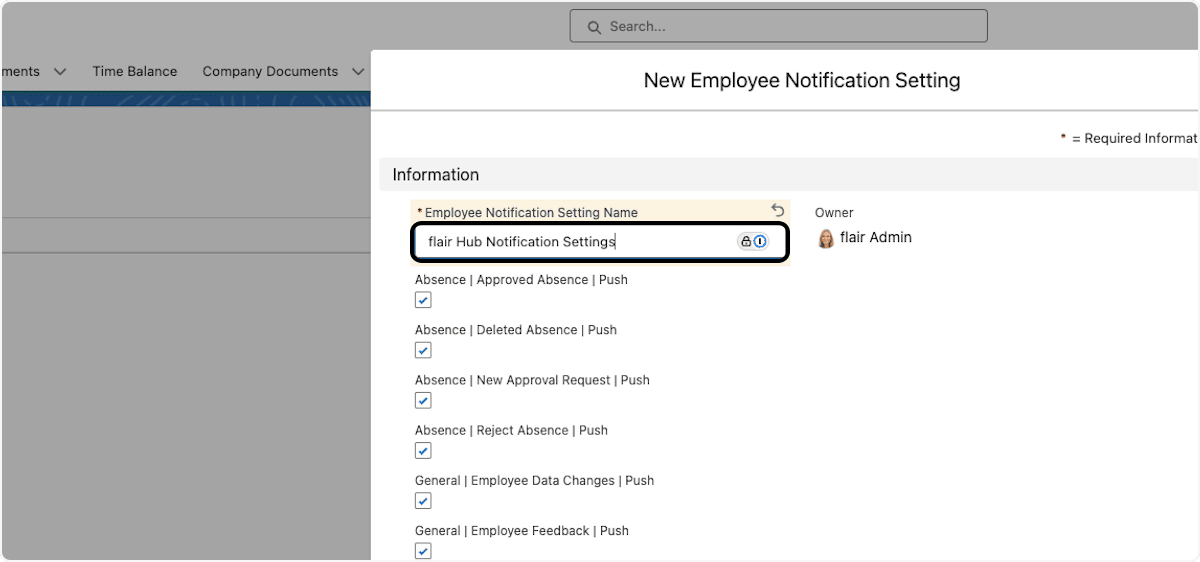The image size is (1200, 562).
Task: Click the New Employee Notification Setting title
Action: (x=802, y=81)
